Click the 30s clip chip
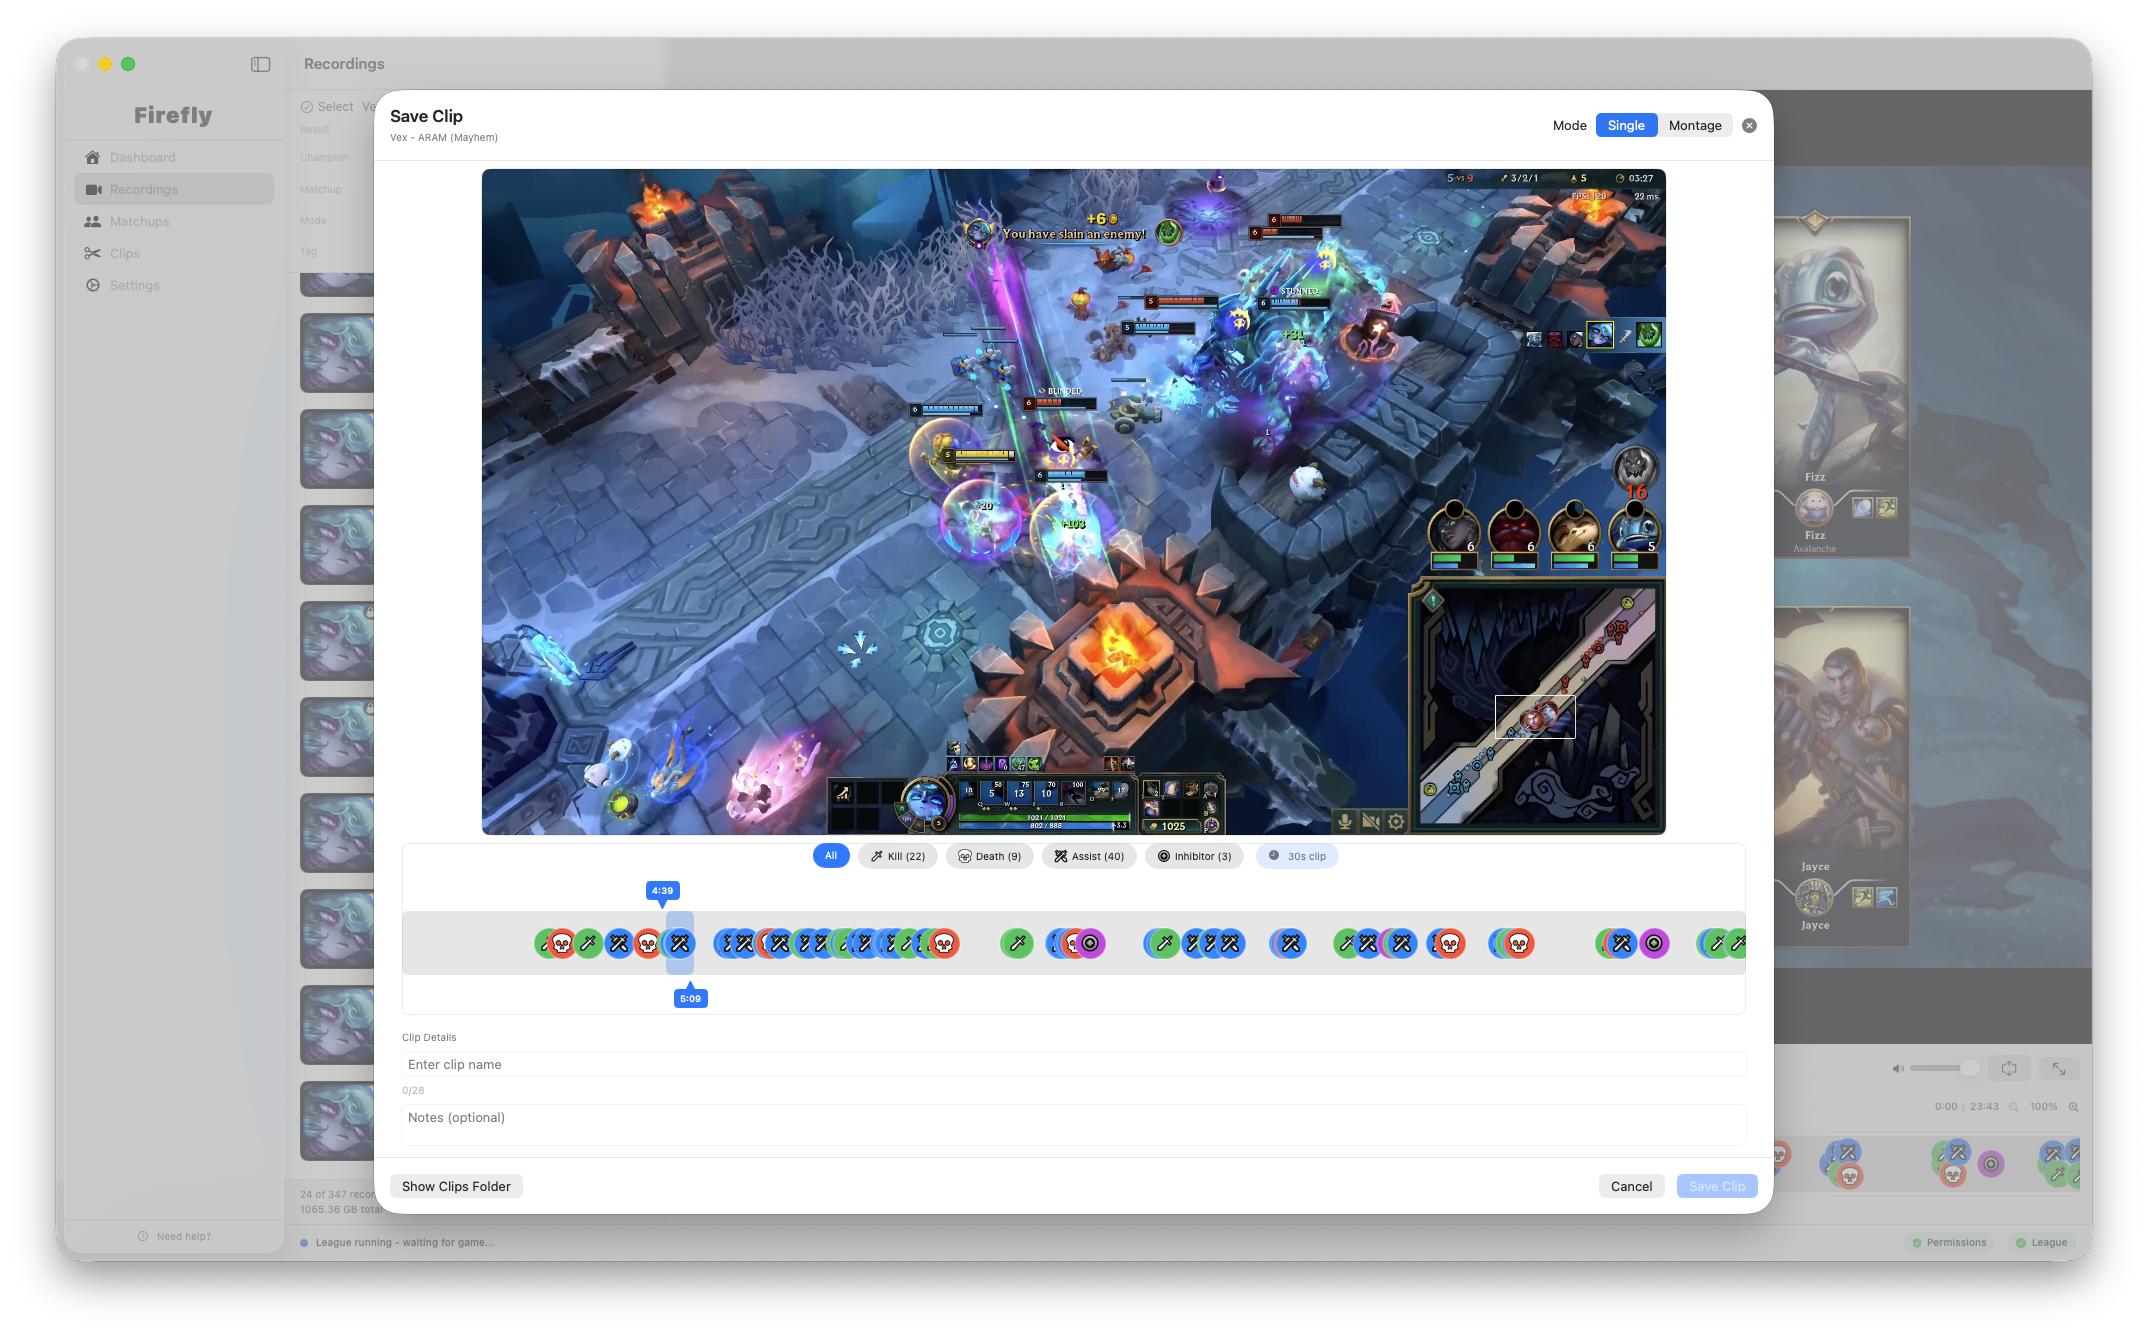 (x=1297, y=856)
